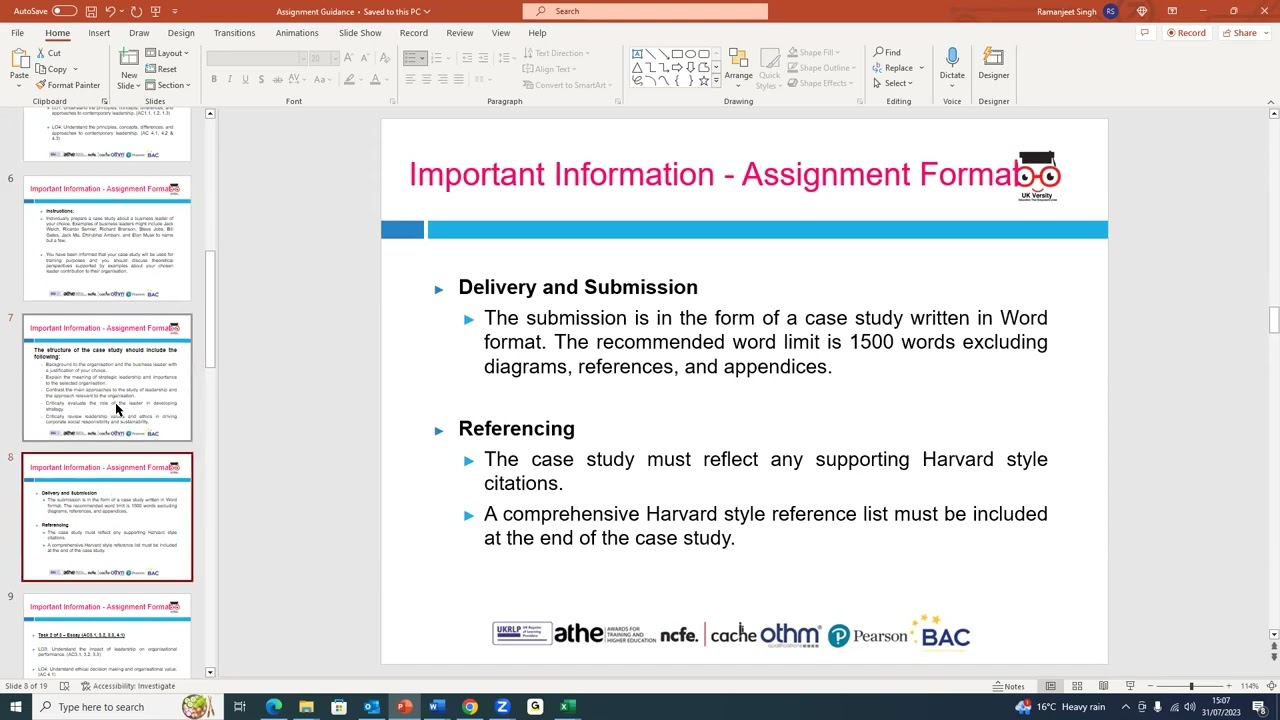1280x720 pixels.
Task: Switch to the Design tab
Action: coord(181,33)
